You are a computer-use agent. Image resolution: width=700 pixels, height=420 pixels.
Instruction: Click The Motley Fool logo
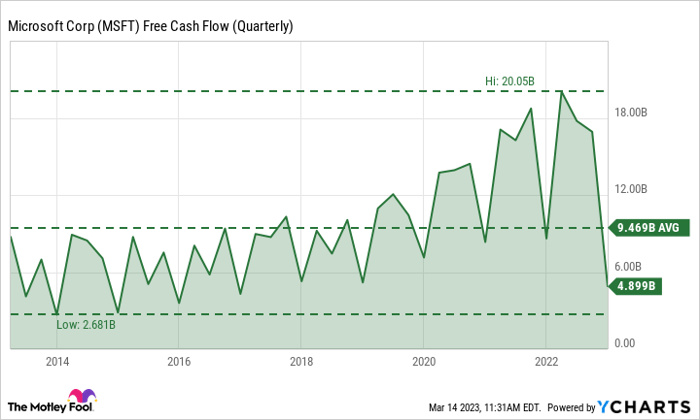[x=52, y=401]
